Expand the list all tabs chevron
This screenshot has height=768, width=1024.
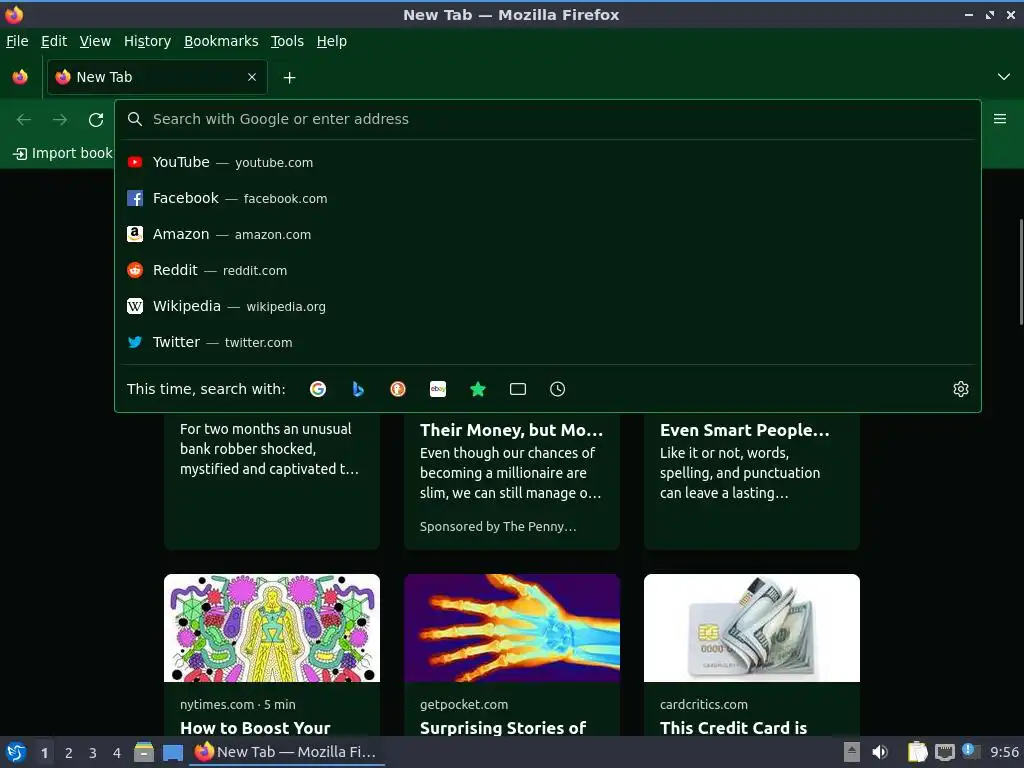coord(1004,77)
